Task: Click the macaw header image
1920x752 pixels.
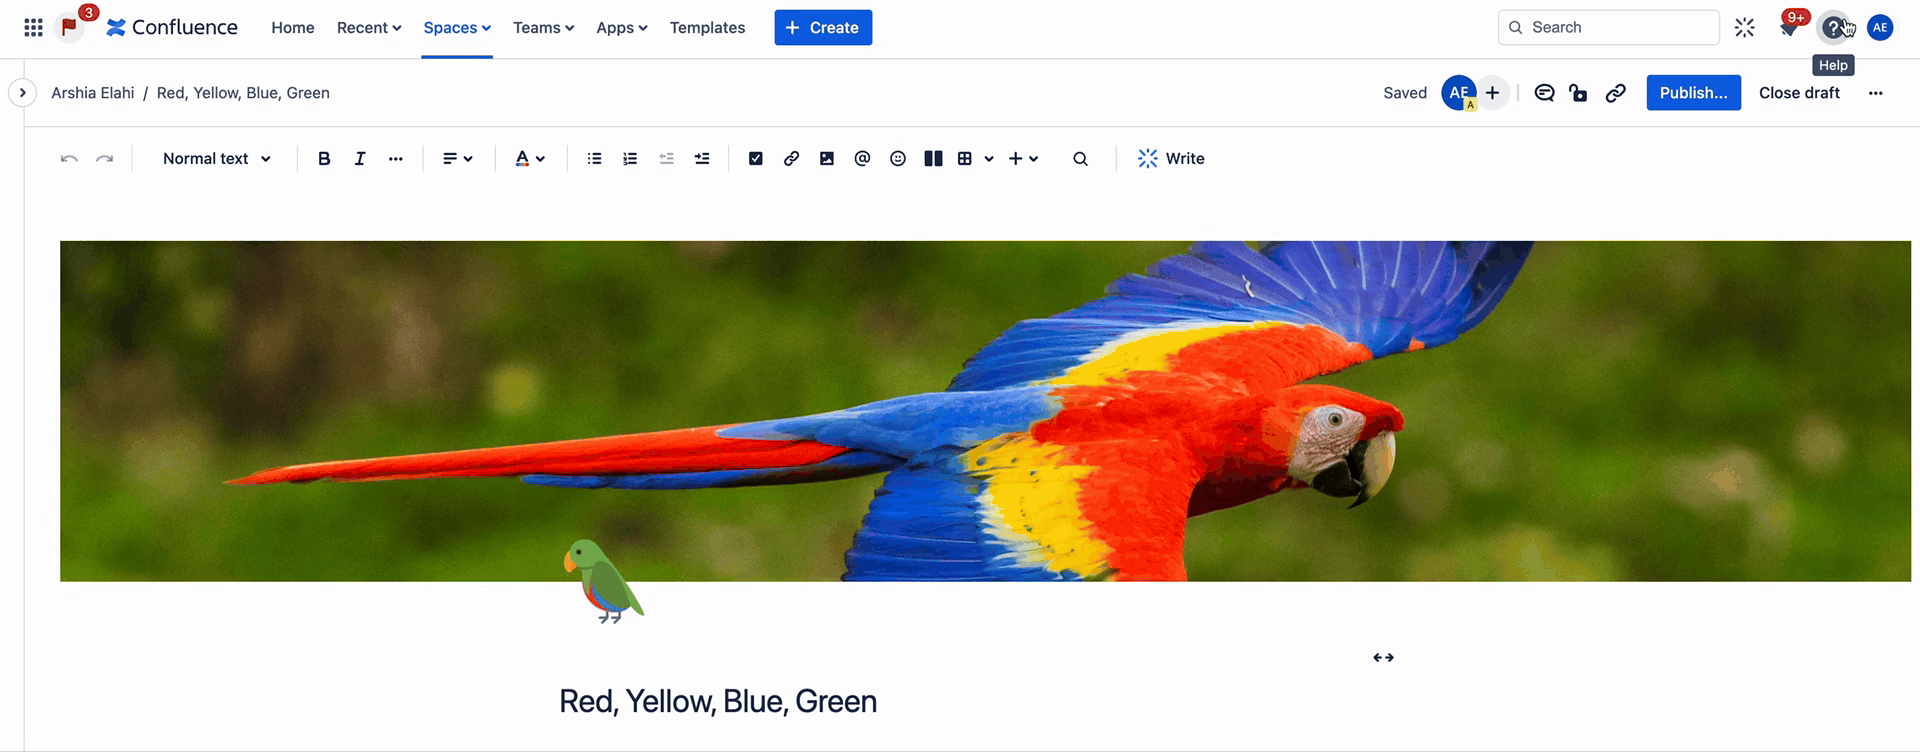Action: click(985, 411)
